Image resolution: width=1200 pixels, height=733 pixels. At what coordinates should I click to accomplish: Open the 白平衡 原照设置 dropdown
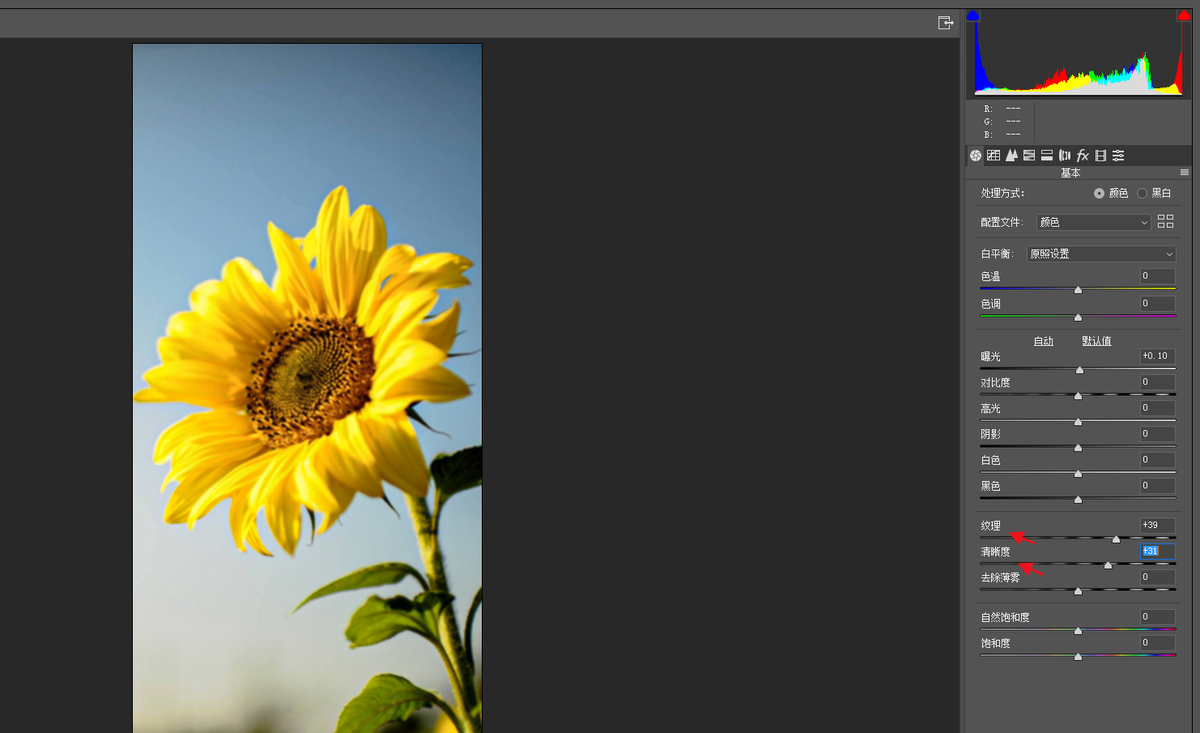point(1102,254)
